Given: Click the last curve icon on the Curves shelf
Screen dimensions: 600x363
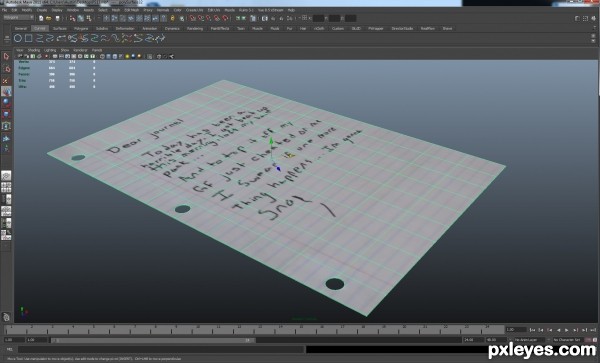Looking at the screenshot, I should click(160, 38).
